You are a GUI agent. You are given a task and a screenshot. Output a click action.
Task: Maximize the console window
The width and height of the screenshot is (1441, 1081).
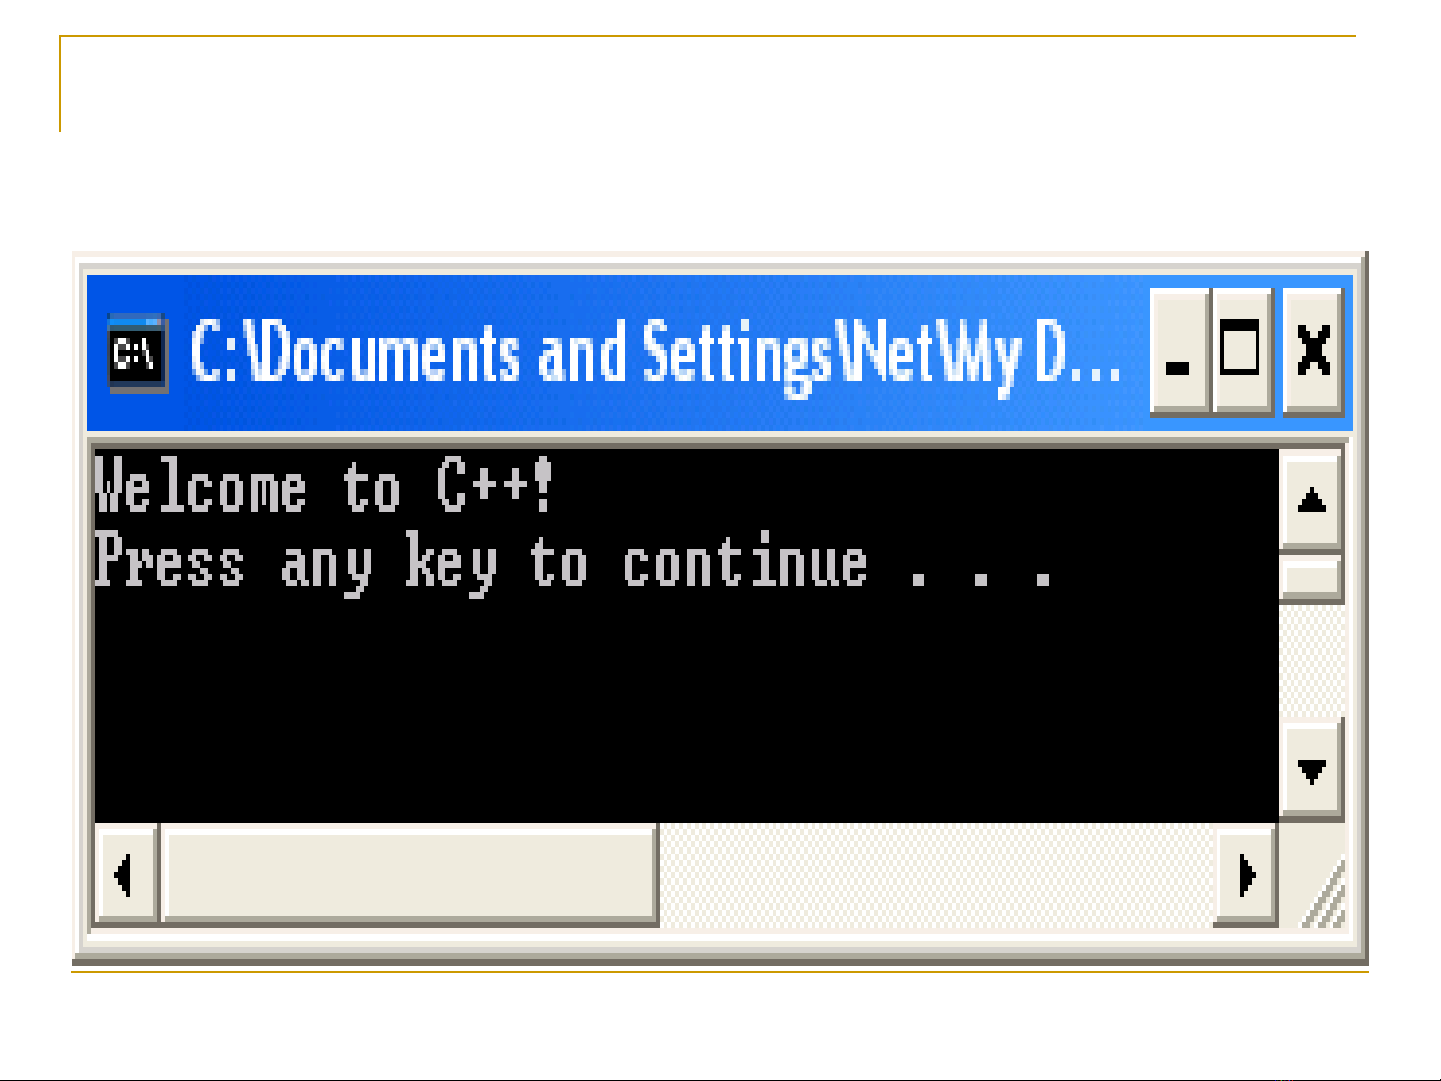(1241, 351)
